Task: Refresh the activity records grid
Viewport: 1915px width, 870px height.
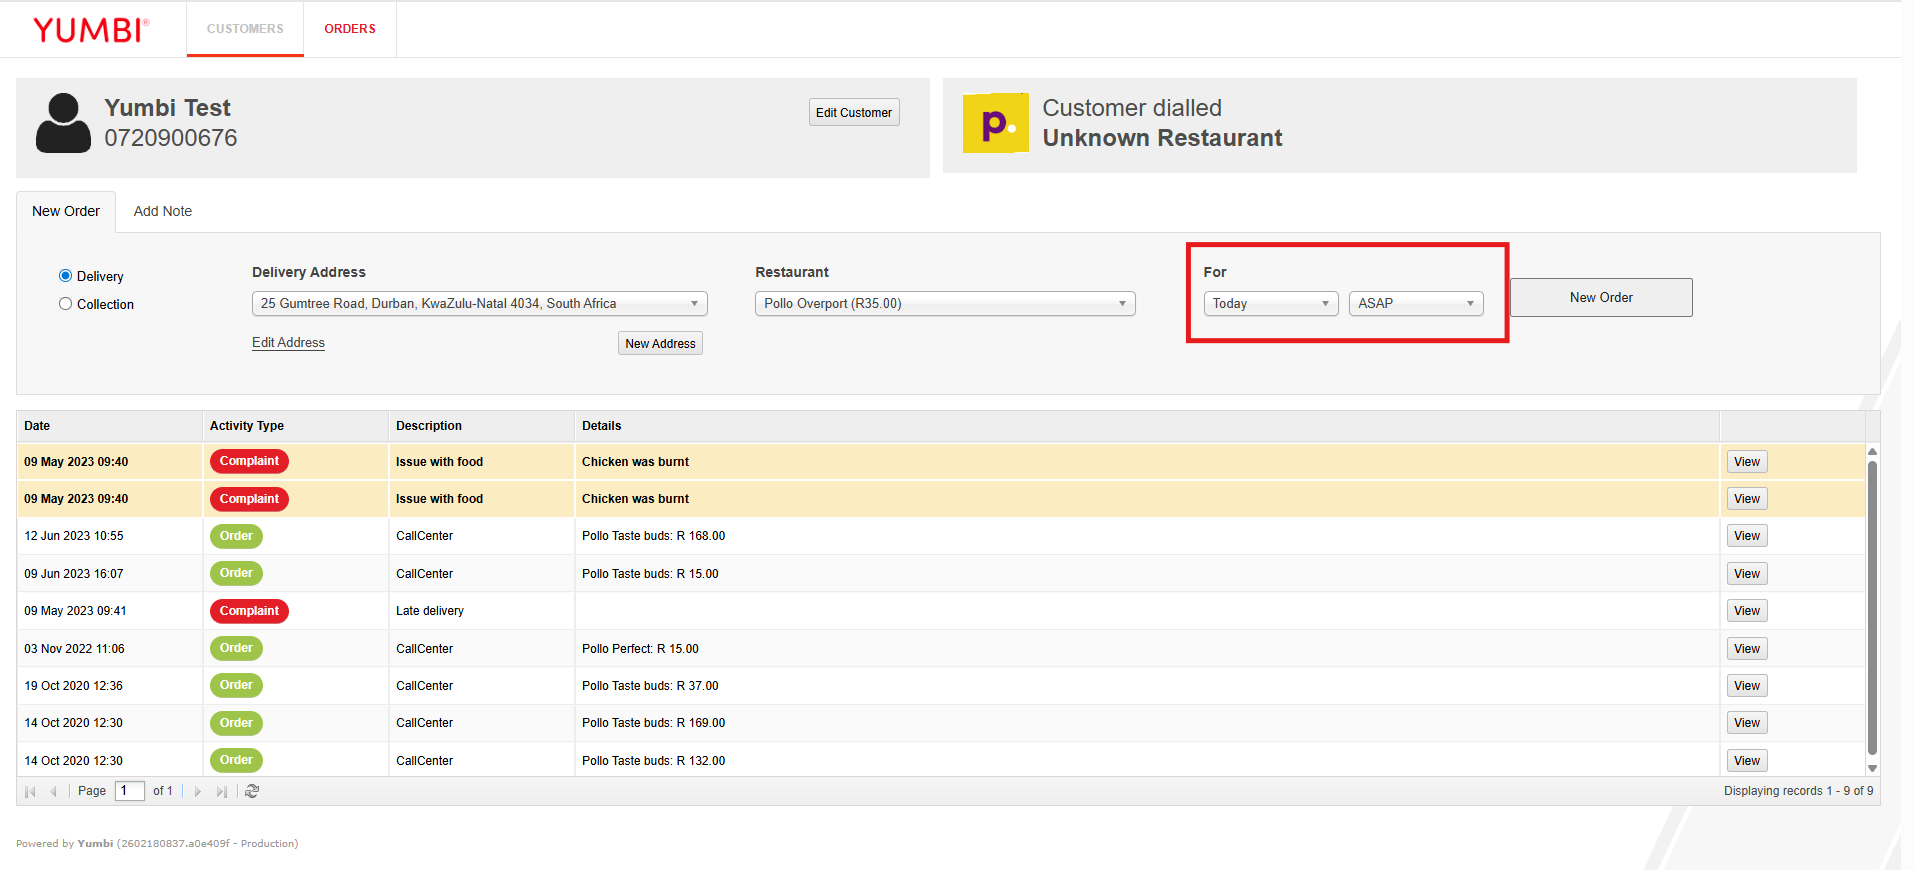Action: pyautogui.click(x=252, y=791)
